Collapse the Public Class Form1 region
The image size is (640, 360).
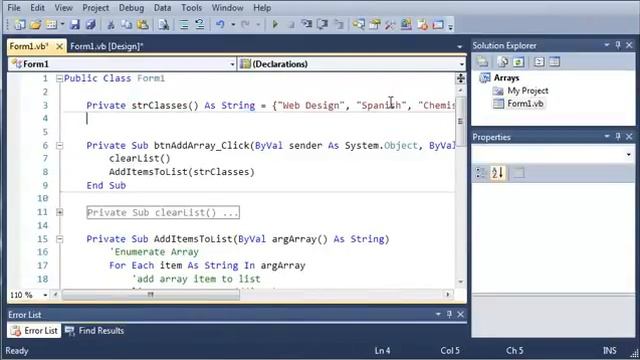pyautogui.click(x=60, y=78)
